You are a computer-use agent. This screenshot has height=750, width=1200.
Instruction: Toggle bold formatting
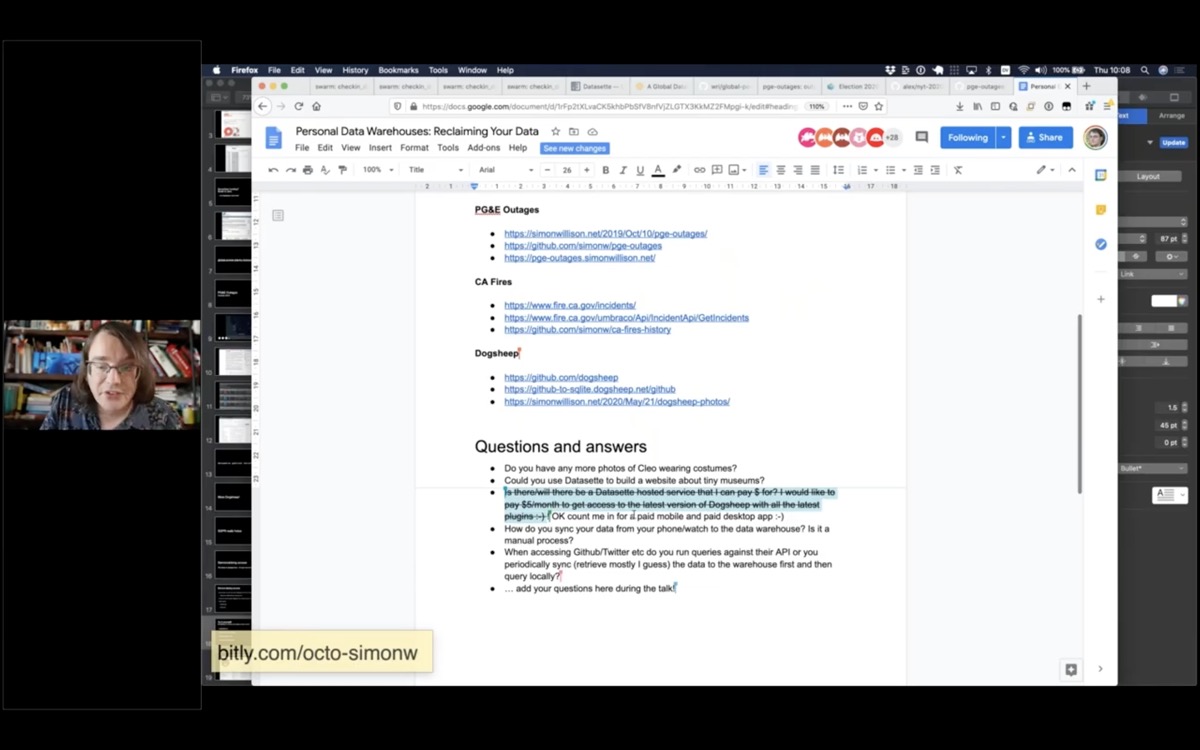(605, 170)
